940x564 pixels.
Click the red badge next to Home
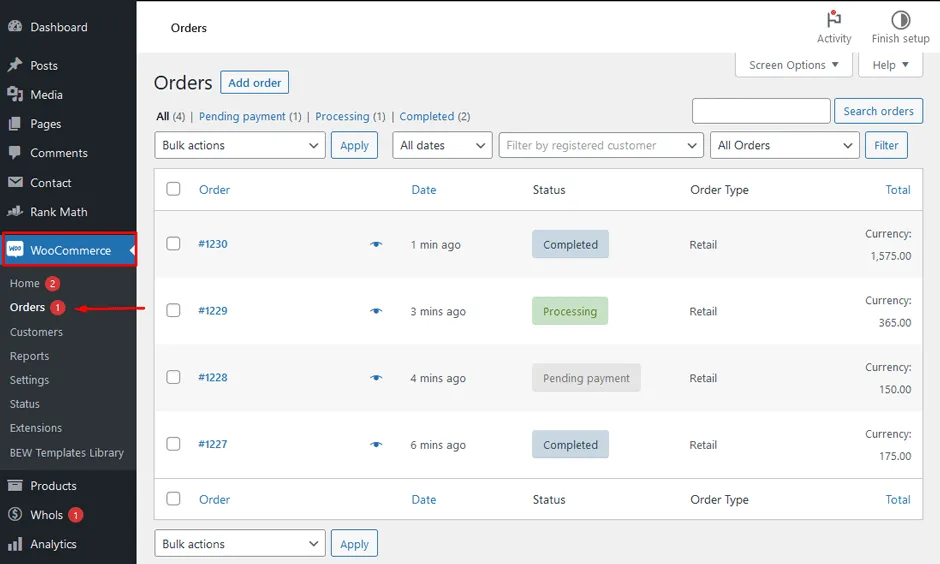(53, 283)
